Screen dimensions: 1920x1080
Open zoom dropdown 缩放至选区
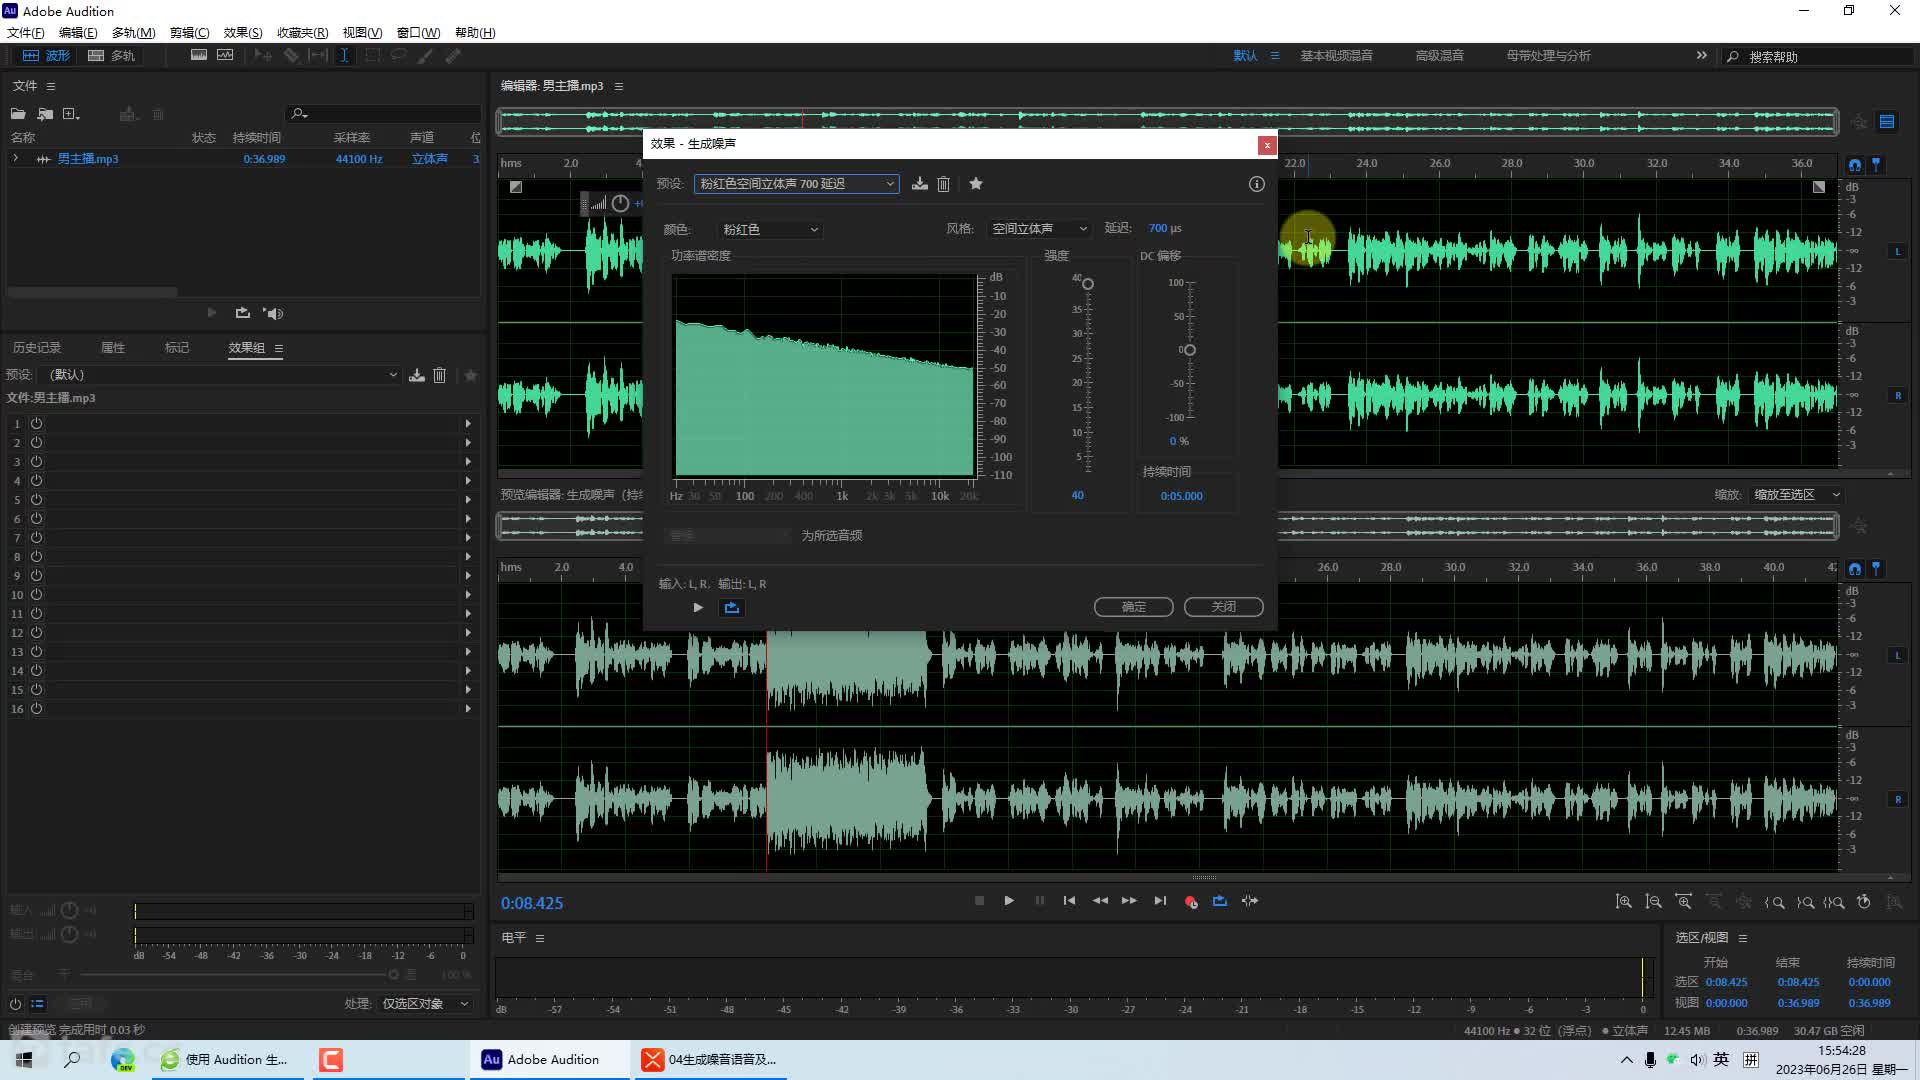(1796, 495)
